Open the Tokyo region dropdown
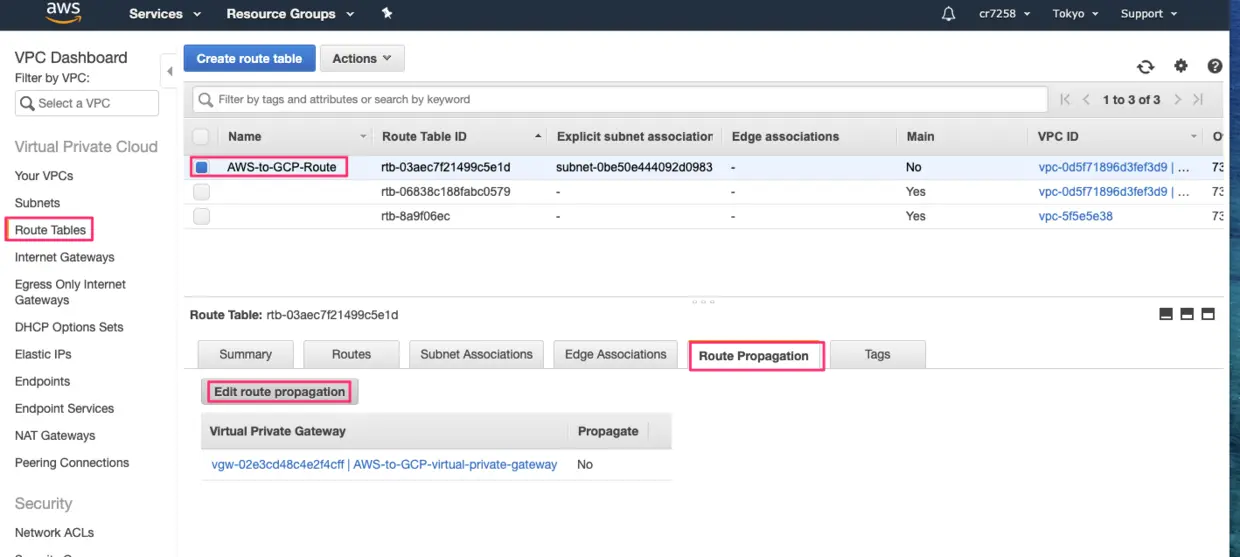 pyautogui.click(x=1075, y=14)
